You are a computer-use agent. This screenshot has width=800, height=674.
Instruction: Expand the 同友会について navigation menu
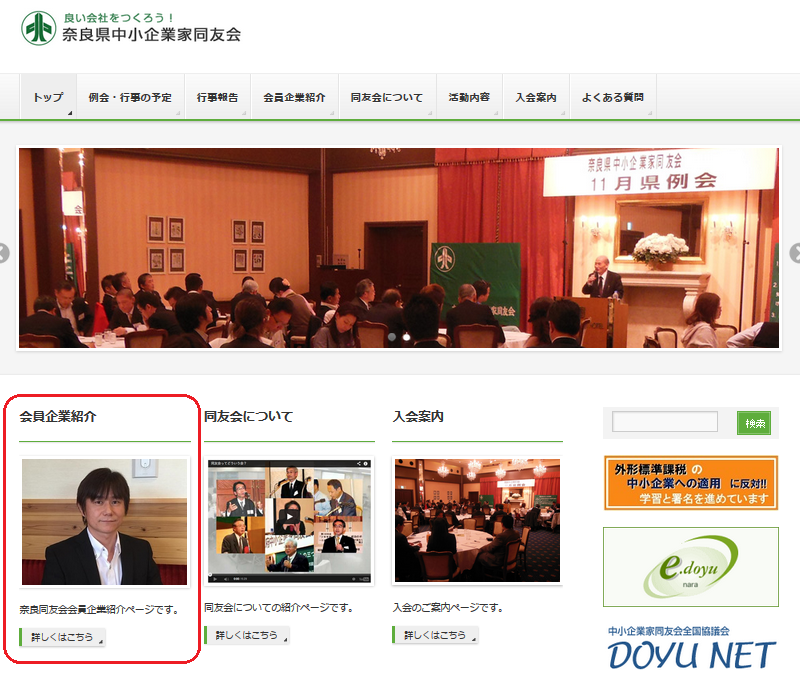(387, 97)
